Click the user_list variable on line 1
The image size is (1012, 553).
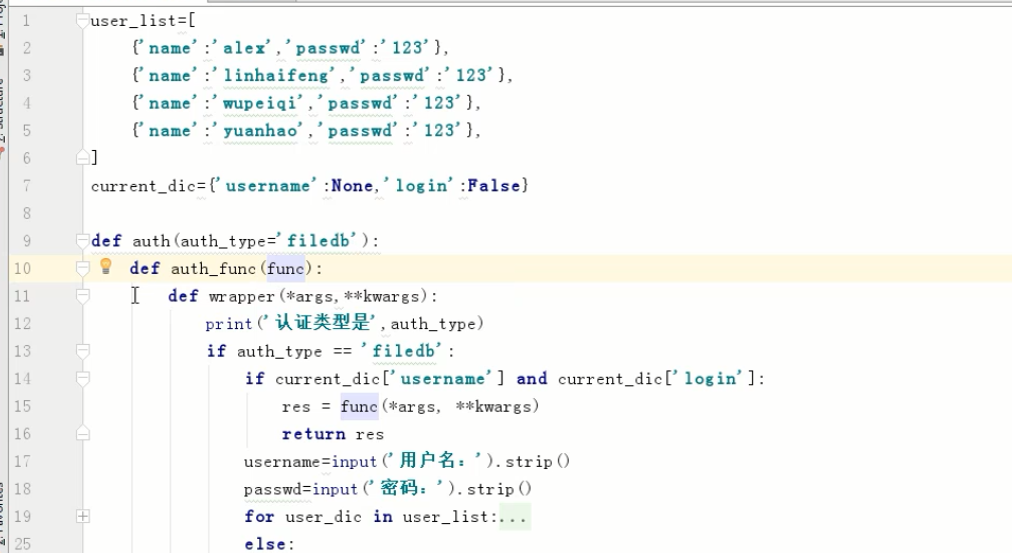tap(133, 21)
